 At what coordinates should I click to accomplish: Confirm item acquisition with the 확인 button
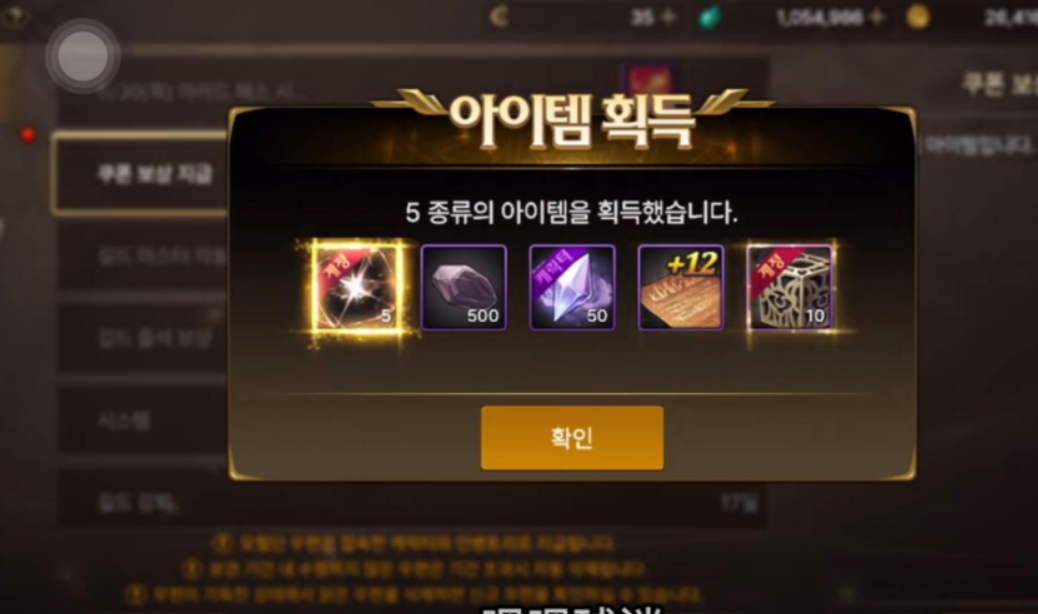pos(572,438)
